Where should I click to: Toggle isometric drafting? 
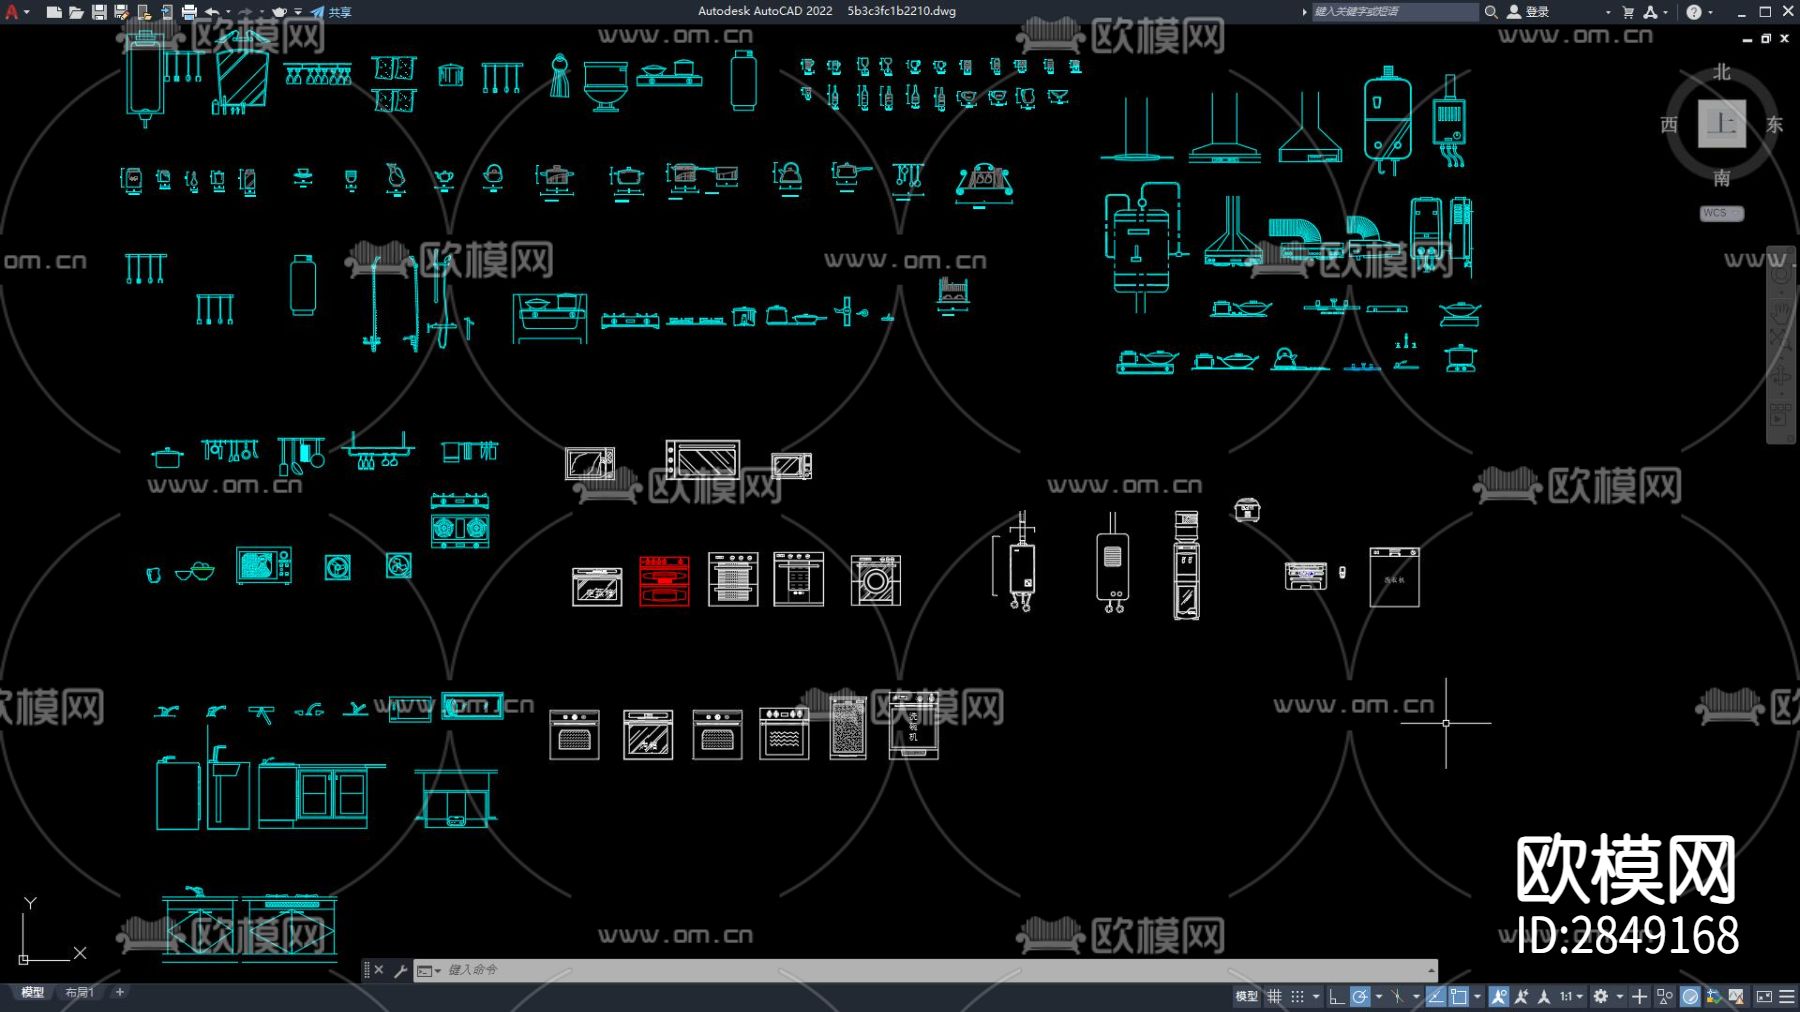1397,997
